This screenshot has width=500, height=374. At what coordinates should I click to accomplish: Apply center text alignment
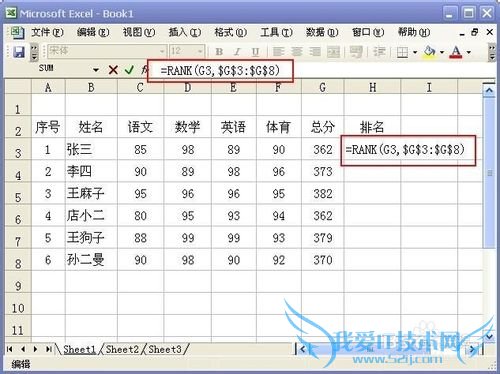pos(297,52)
